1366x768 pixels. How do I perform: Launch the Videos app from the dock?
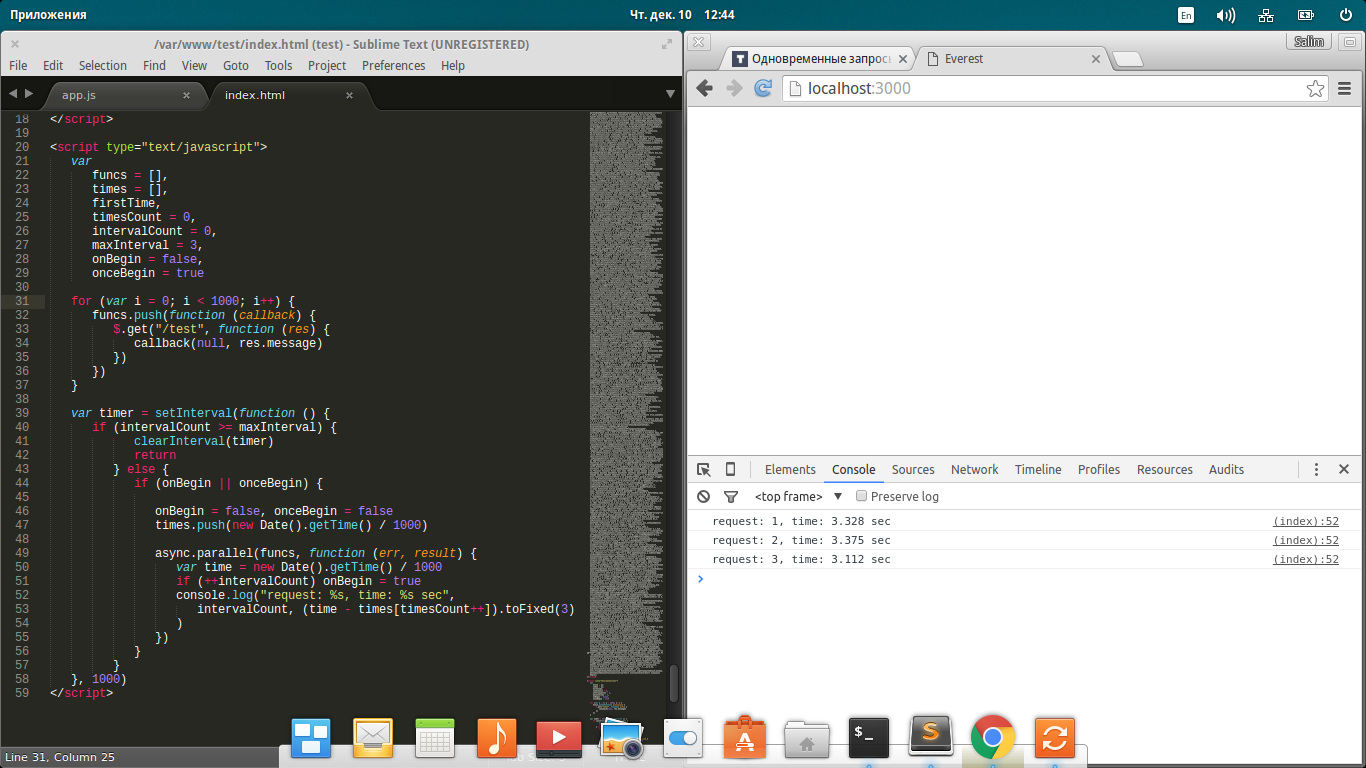pos(559,738)
